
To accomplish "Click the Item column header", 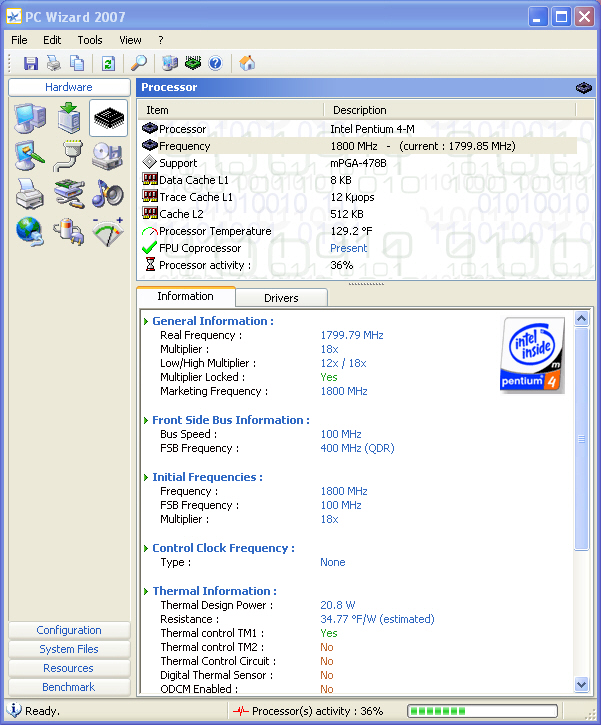I will click(x=231, y=110).
